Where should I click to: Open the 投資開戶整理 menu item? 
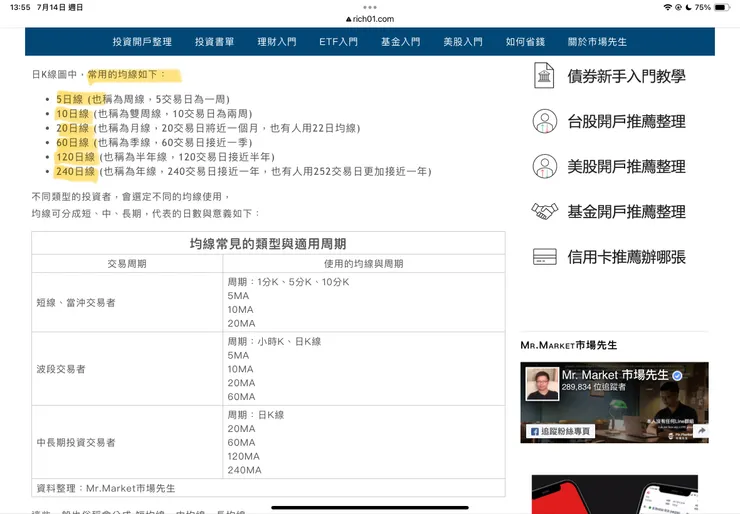click(142, 42)
